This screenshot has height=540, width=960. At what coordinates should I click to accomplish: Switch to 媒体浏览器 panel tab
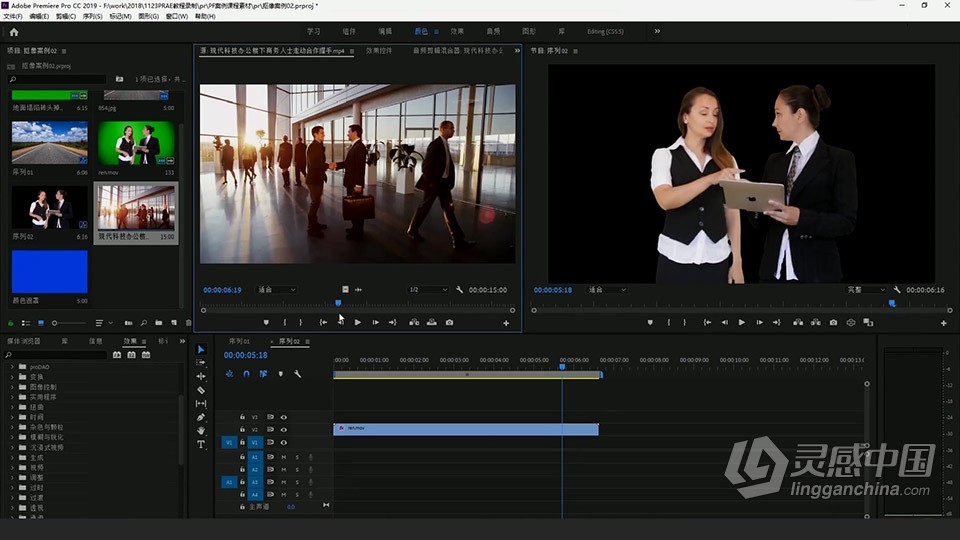point(24,341)
